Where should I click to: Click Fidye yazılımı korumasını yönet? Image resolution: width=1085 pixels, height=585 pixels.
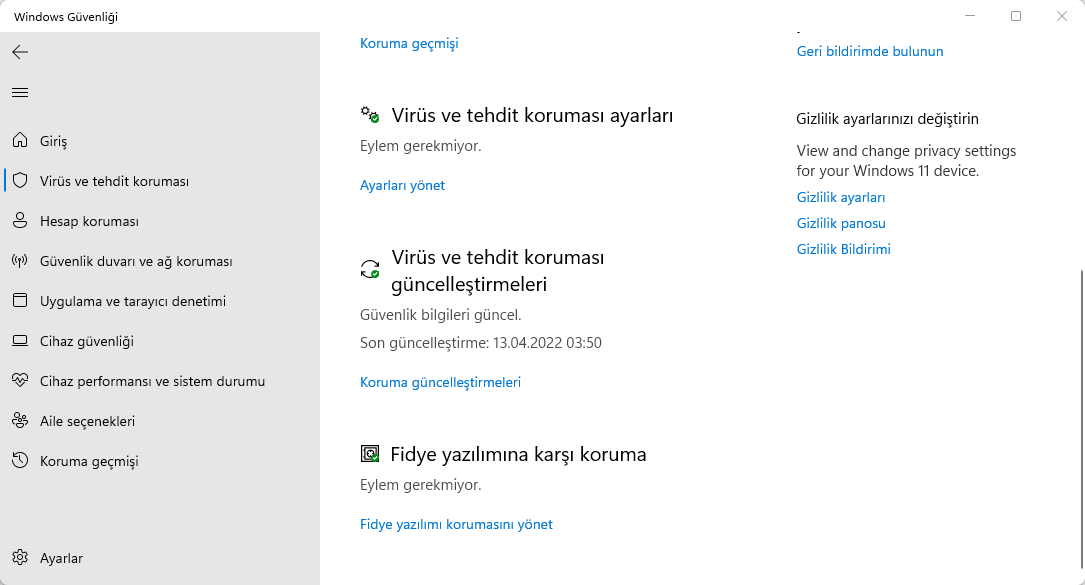(456, 524)
